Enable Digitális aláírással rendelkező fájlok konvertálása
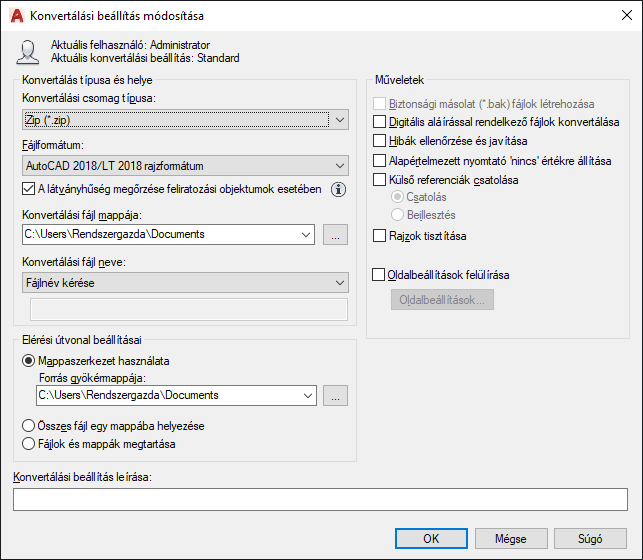The width and height of the screenshot is (643, 560). click(x=379, y=122)
